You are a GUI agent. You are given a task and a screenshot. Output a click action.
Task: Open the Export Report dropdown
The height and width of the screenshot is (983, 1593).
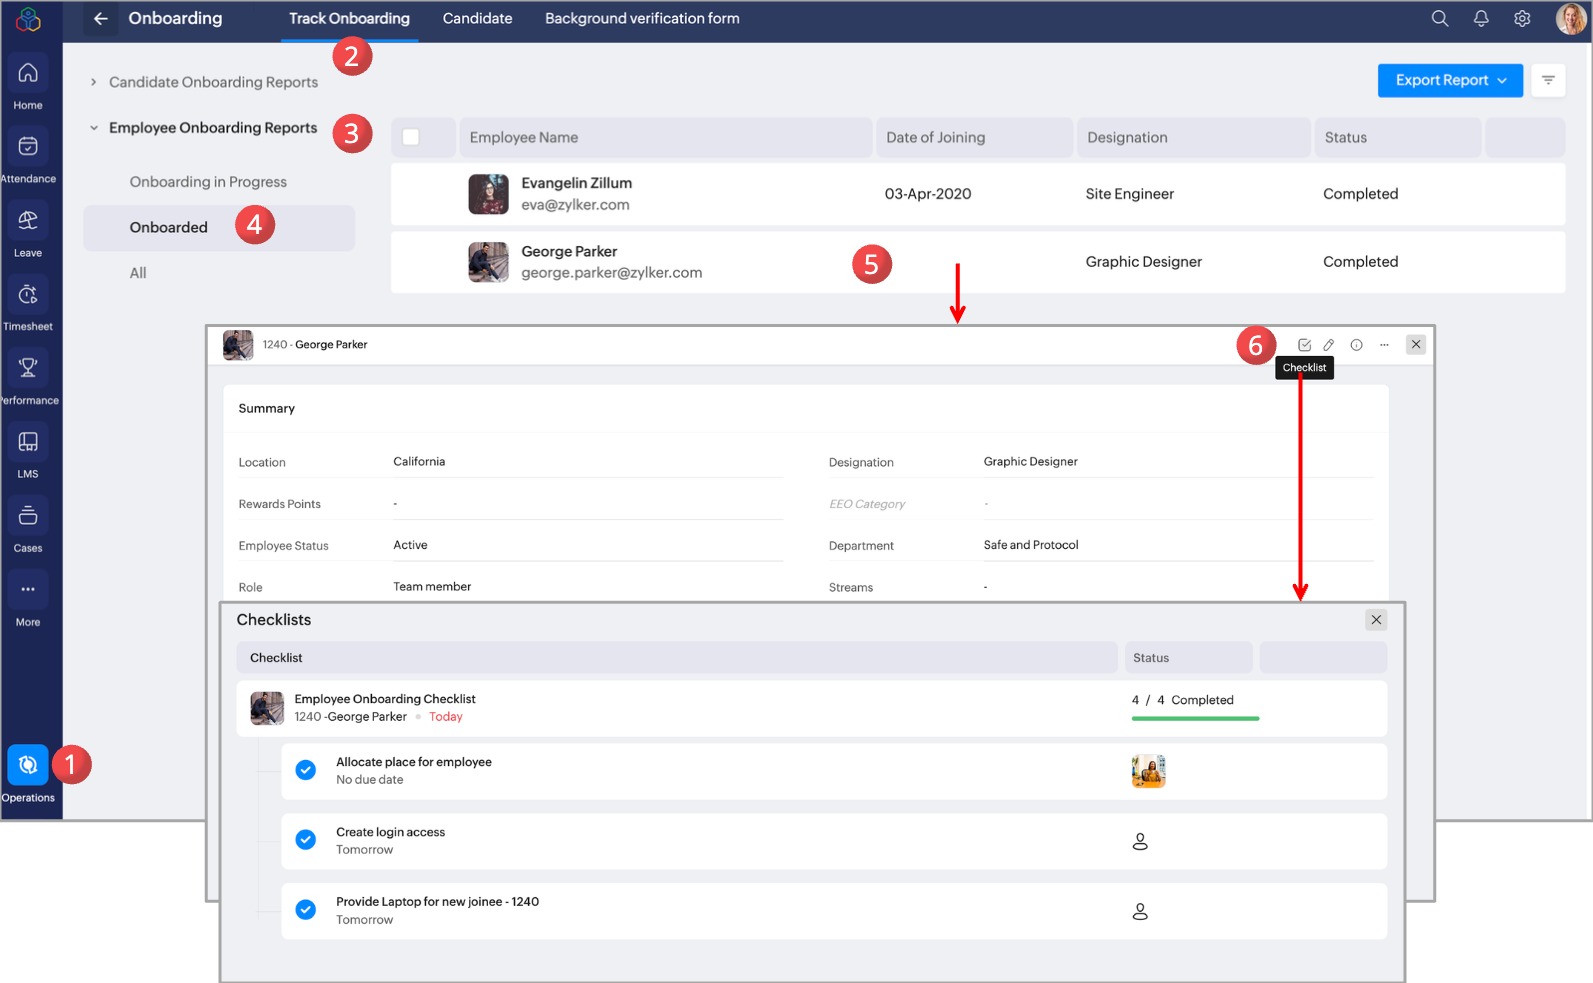(x=1450, y=80)
